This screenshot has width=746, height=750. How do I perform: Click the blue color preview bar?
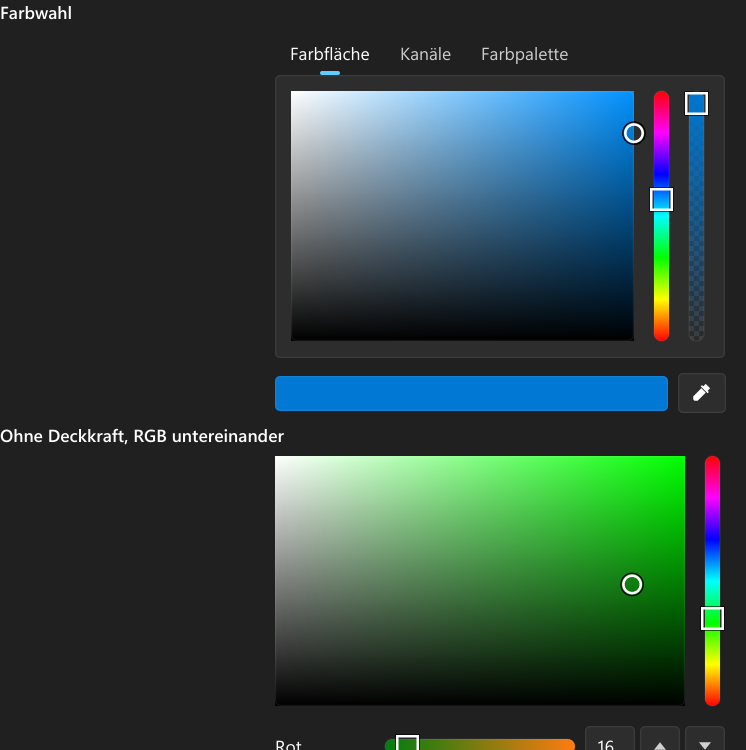click(471, 393)
